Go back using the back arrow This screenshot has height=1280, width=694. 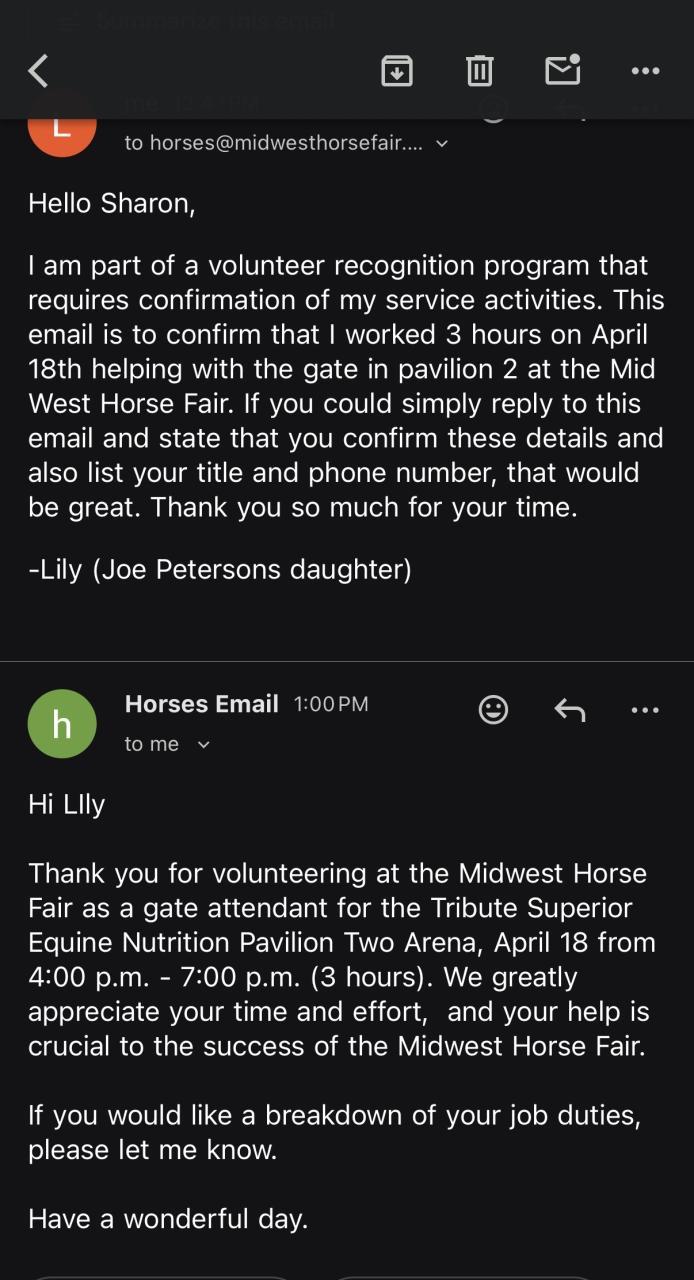(38, 71)
